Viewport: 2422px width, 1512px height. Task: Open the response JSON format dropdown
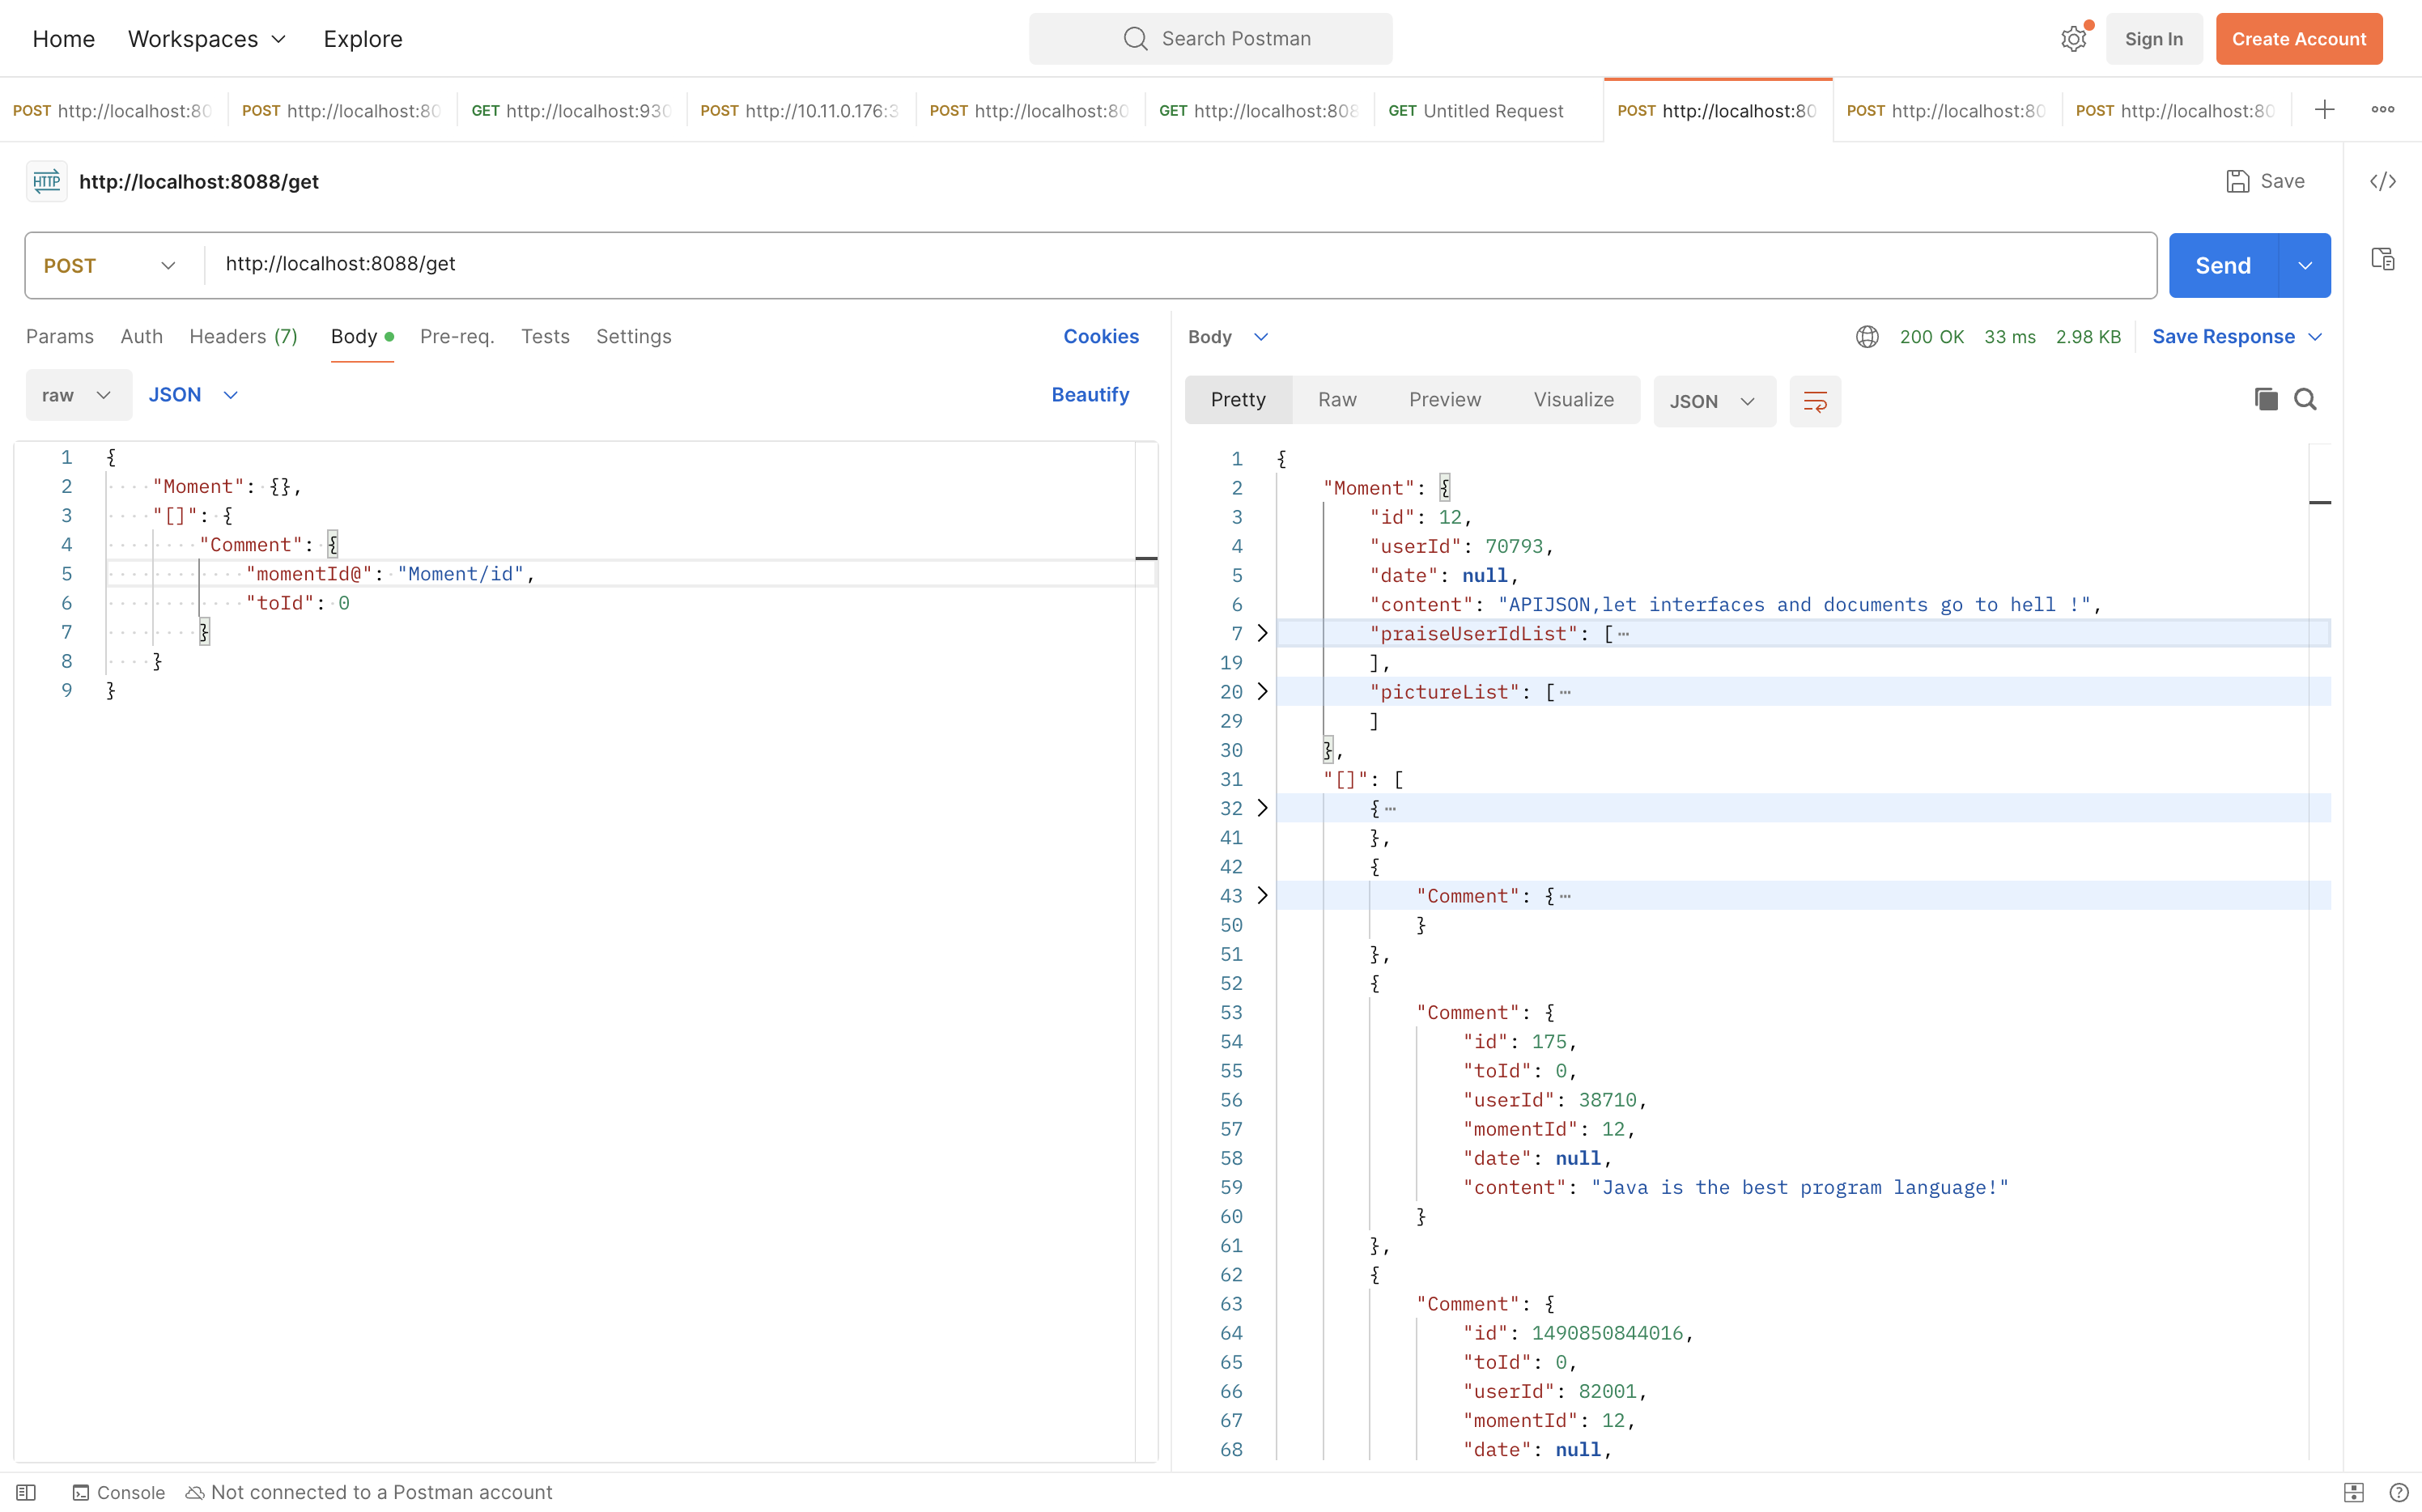(x=1714, y=401)
